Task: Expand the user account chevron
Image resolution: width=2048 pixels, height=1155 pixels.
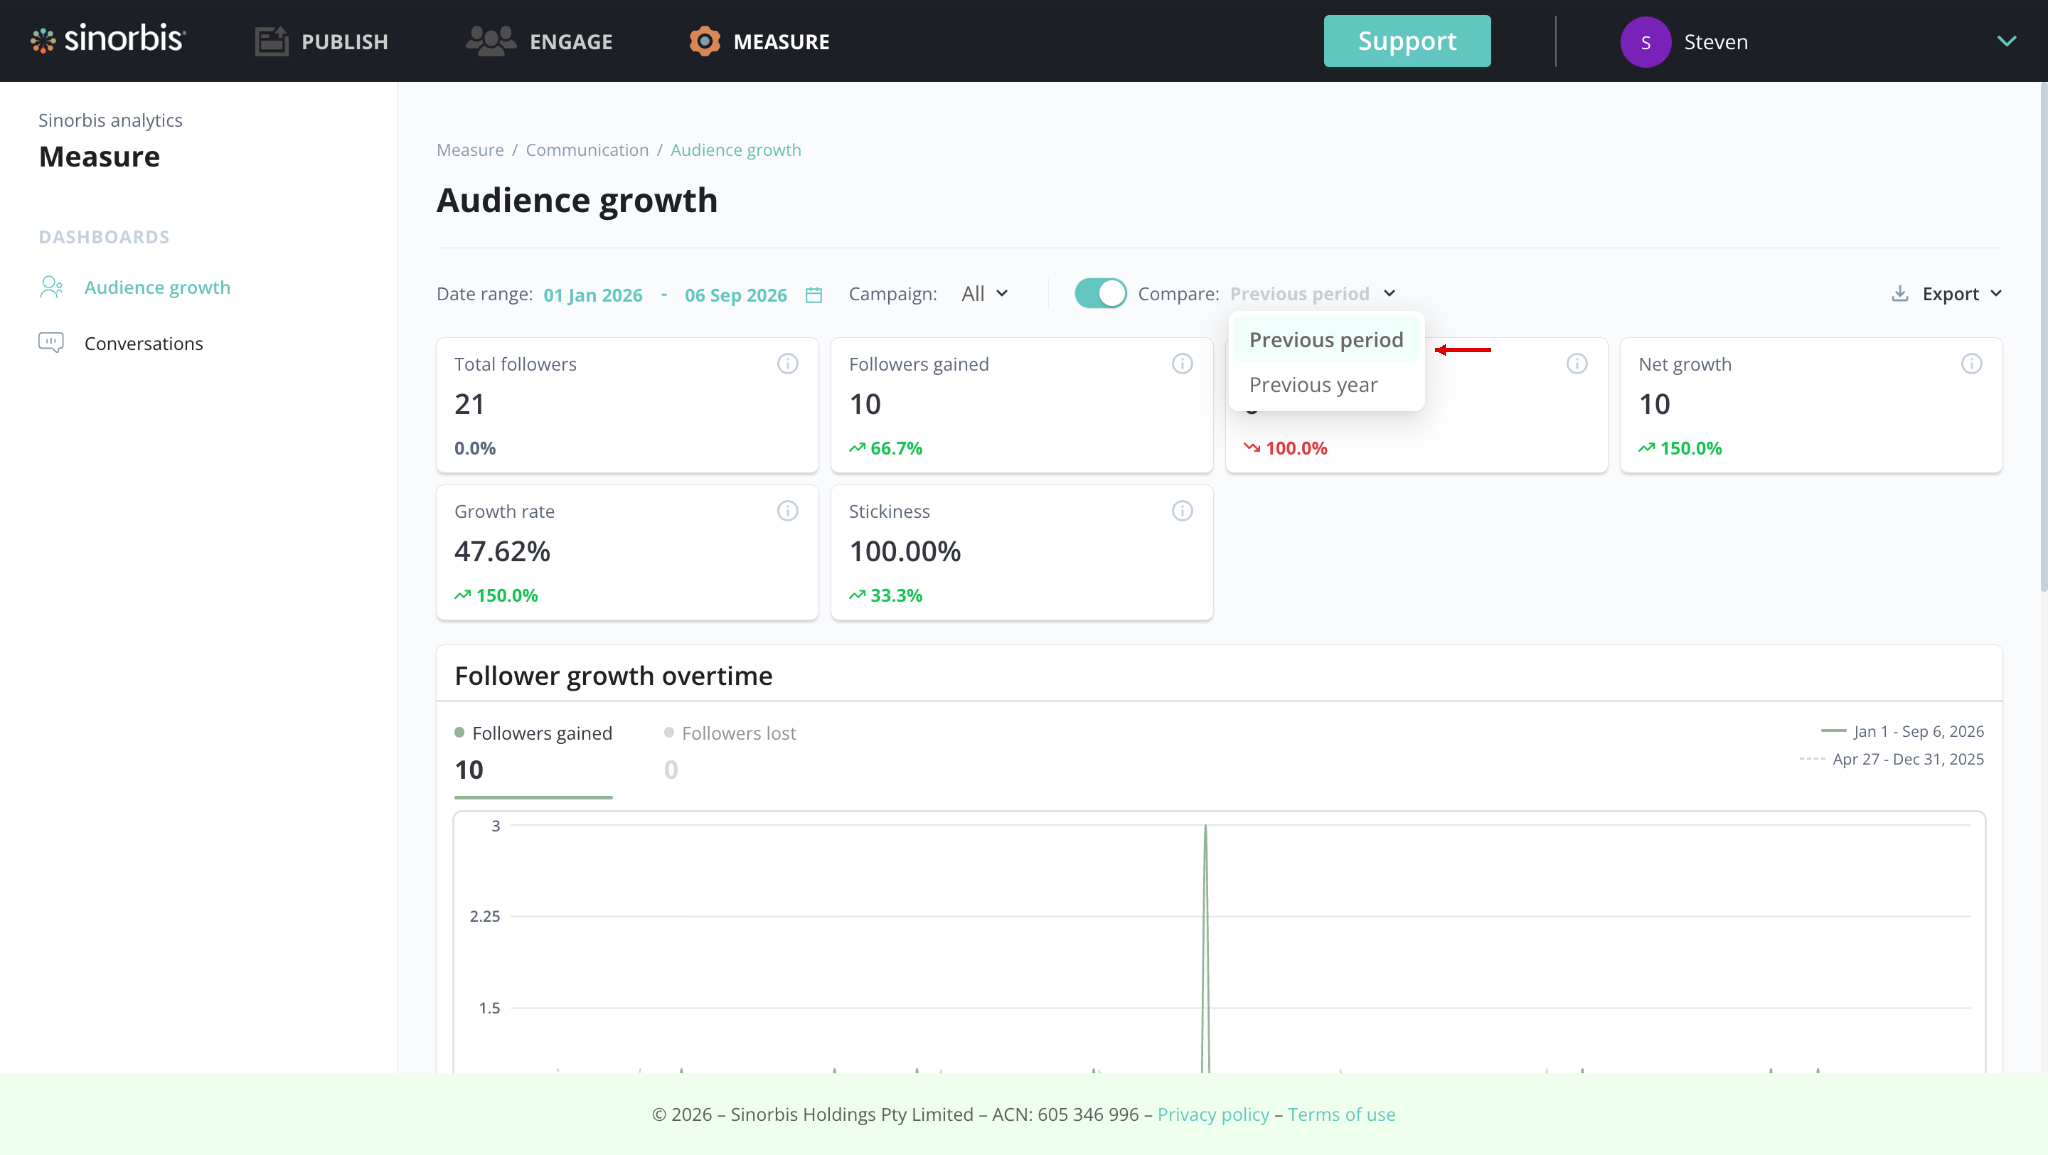Action: coord(2006,41)
